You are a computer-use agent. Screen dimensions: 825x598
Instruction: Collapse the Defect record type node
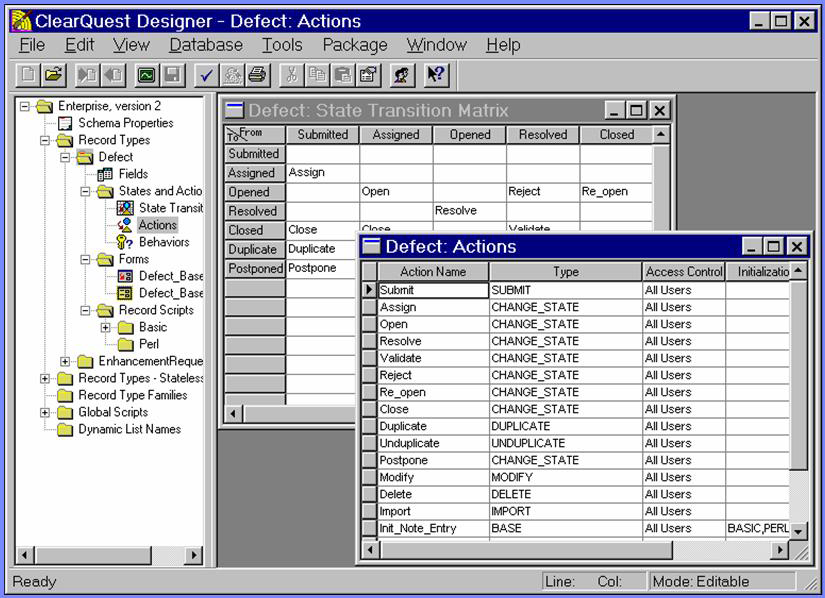pyautogui.click(x=65, y=157)
